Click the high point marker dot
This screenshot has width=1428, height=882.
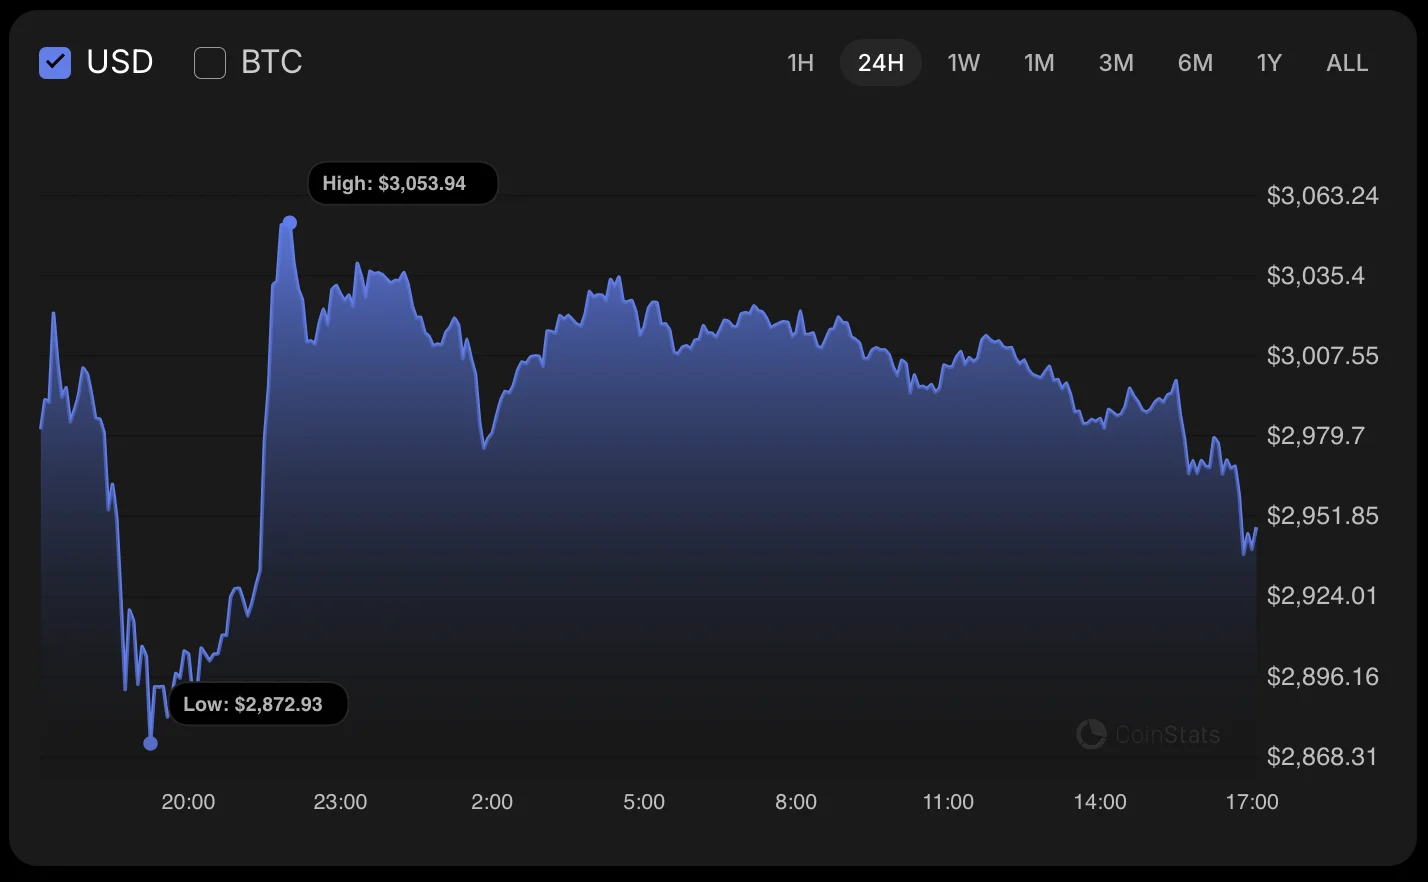coord(290,222)
